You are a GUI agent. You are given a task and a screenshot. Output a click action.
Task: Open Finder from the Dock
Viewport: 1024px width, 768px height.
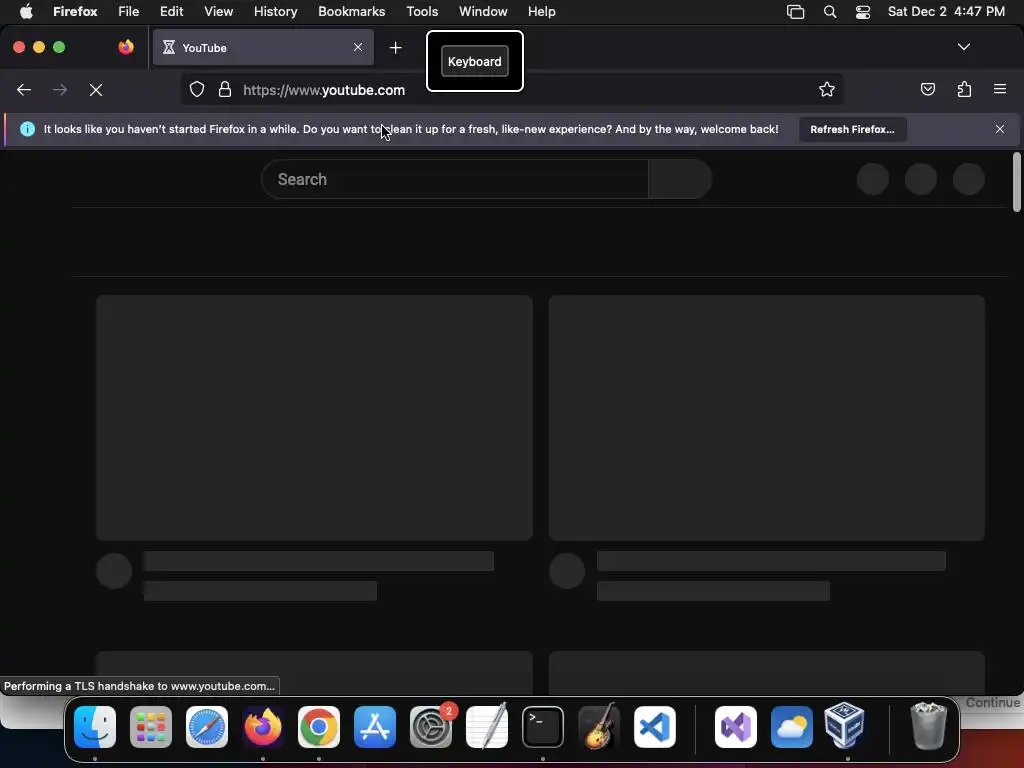pyautogui.click(x=95, y=727)
